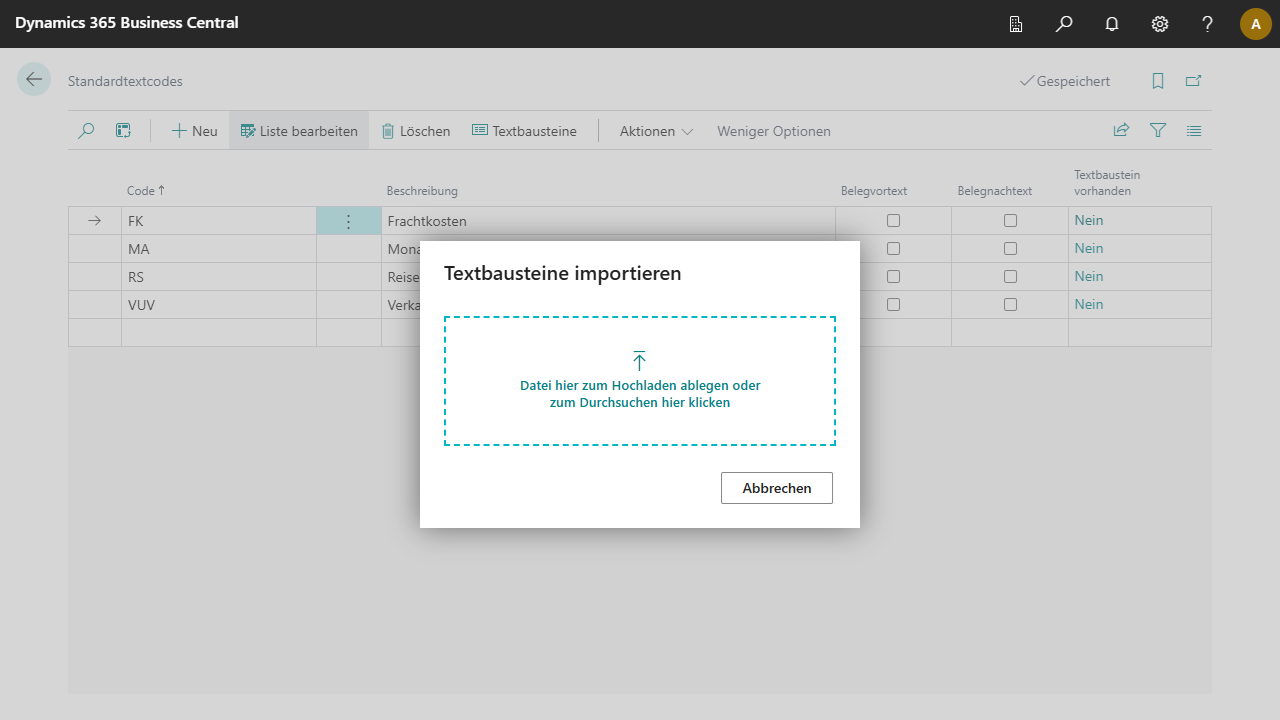Screen dimensions: 1280x720
Task: Expand the Aktionen dropdown menu
Action: pos(656,131)
